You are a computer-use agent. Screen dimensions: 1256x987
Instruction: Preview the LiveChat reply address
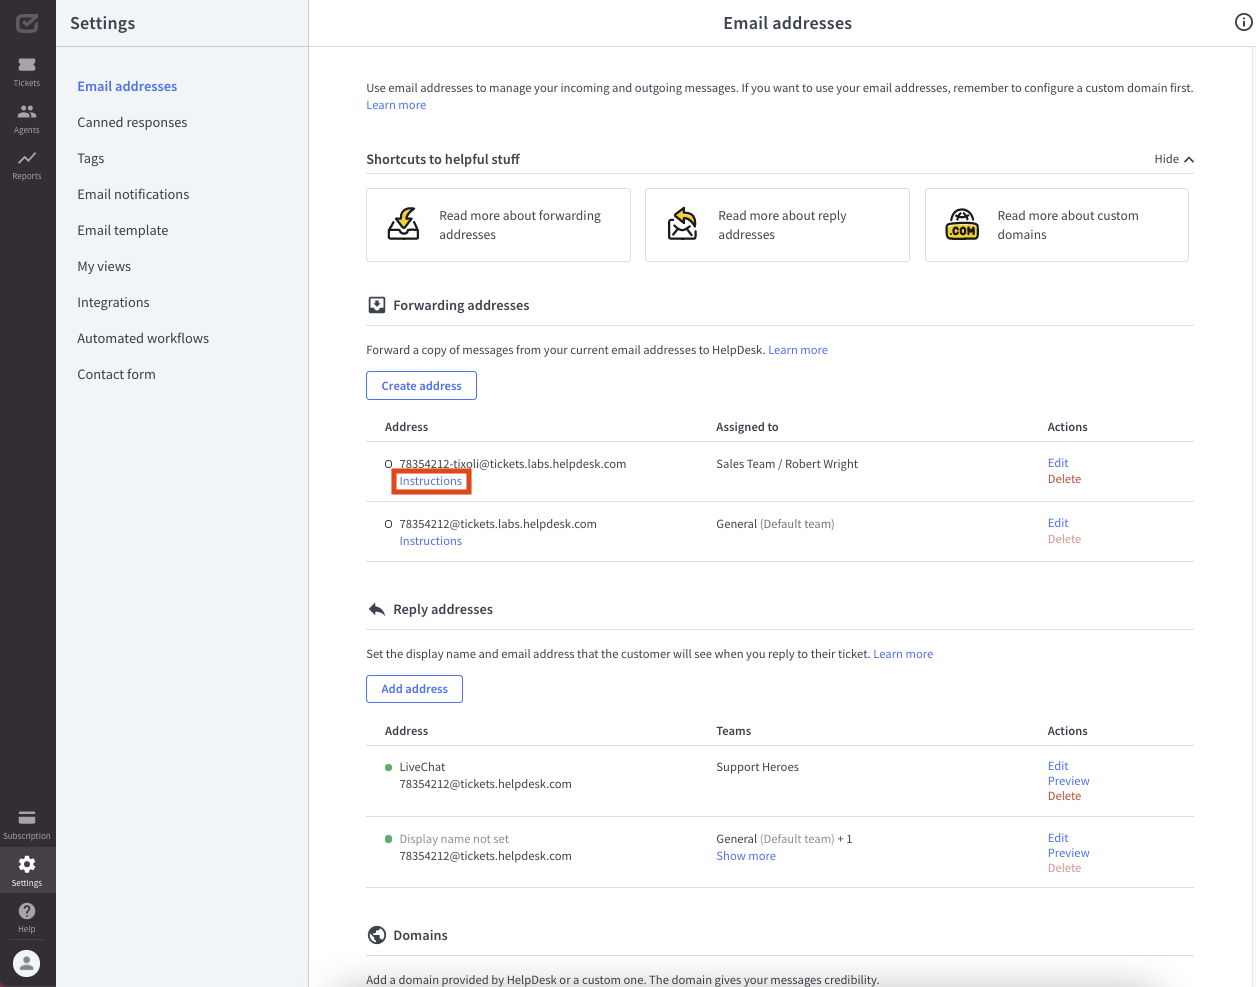coord(1068,781)
